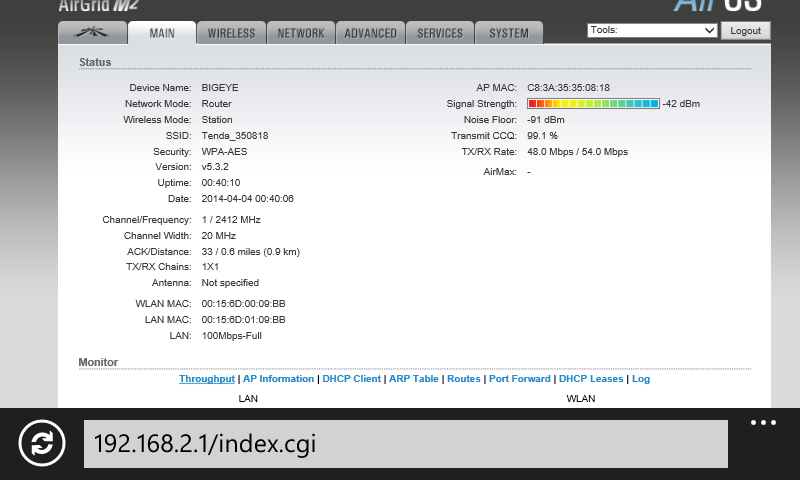The height and width of the screenshot is (480, 800).
Task: Open the browser three-dots menu
Action: [763, 422]
